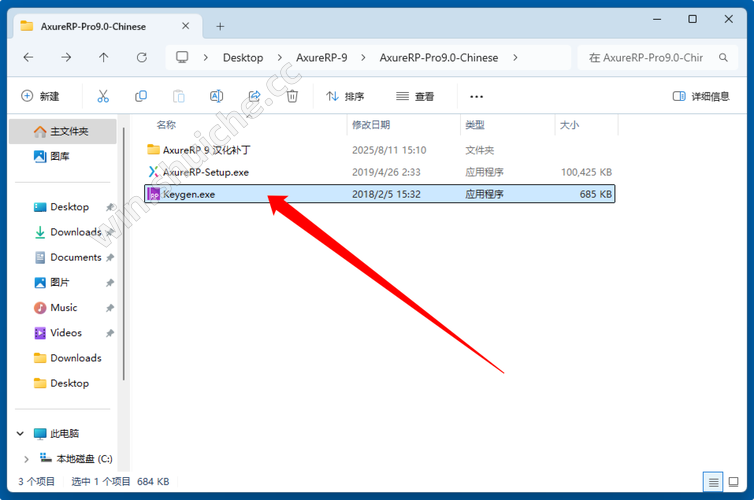Open pinned Downloads with green arrow

pyautogui.click(x=75, y=232)
